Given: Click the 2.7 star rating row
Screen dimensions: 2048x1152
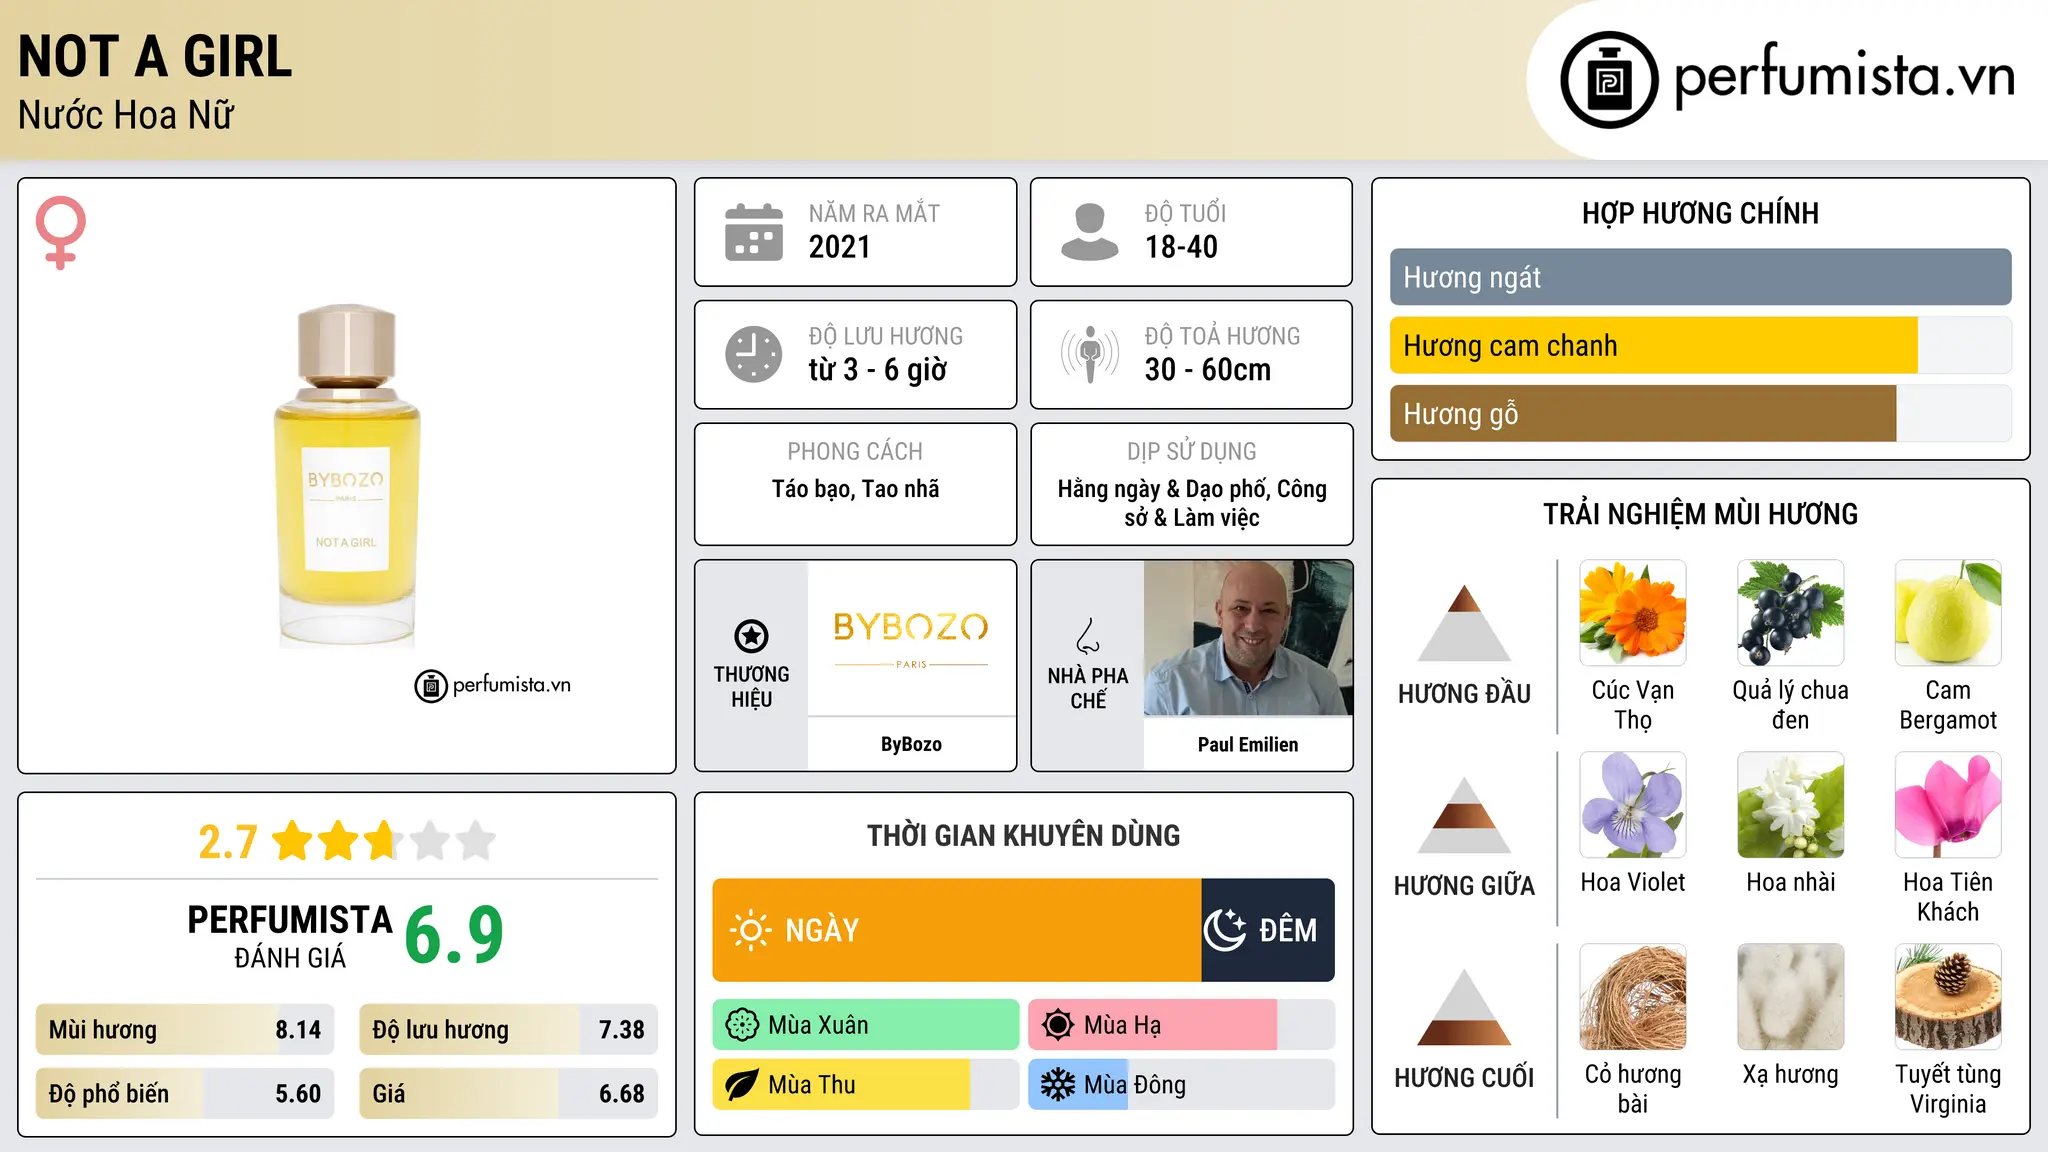Looking at the screenshot, I should (347, 841).
